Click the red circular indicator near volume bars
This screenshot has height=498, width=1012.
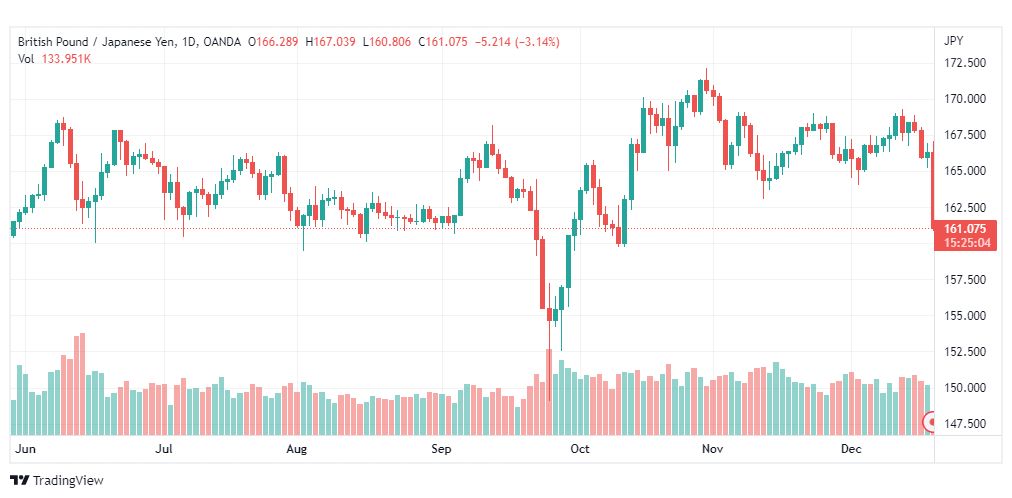click(930, 423)
